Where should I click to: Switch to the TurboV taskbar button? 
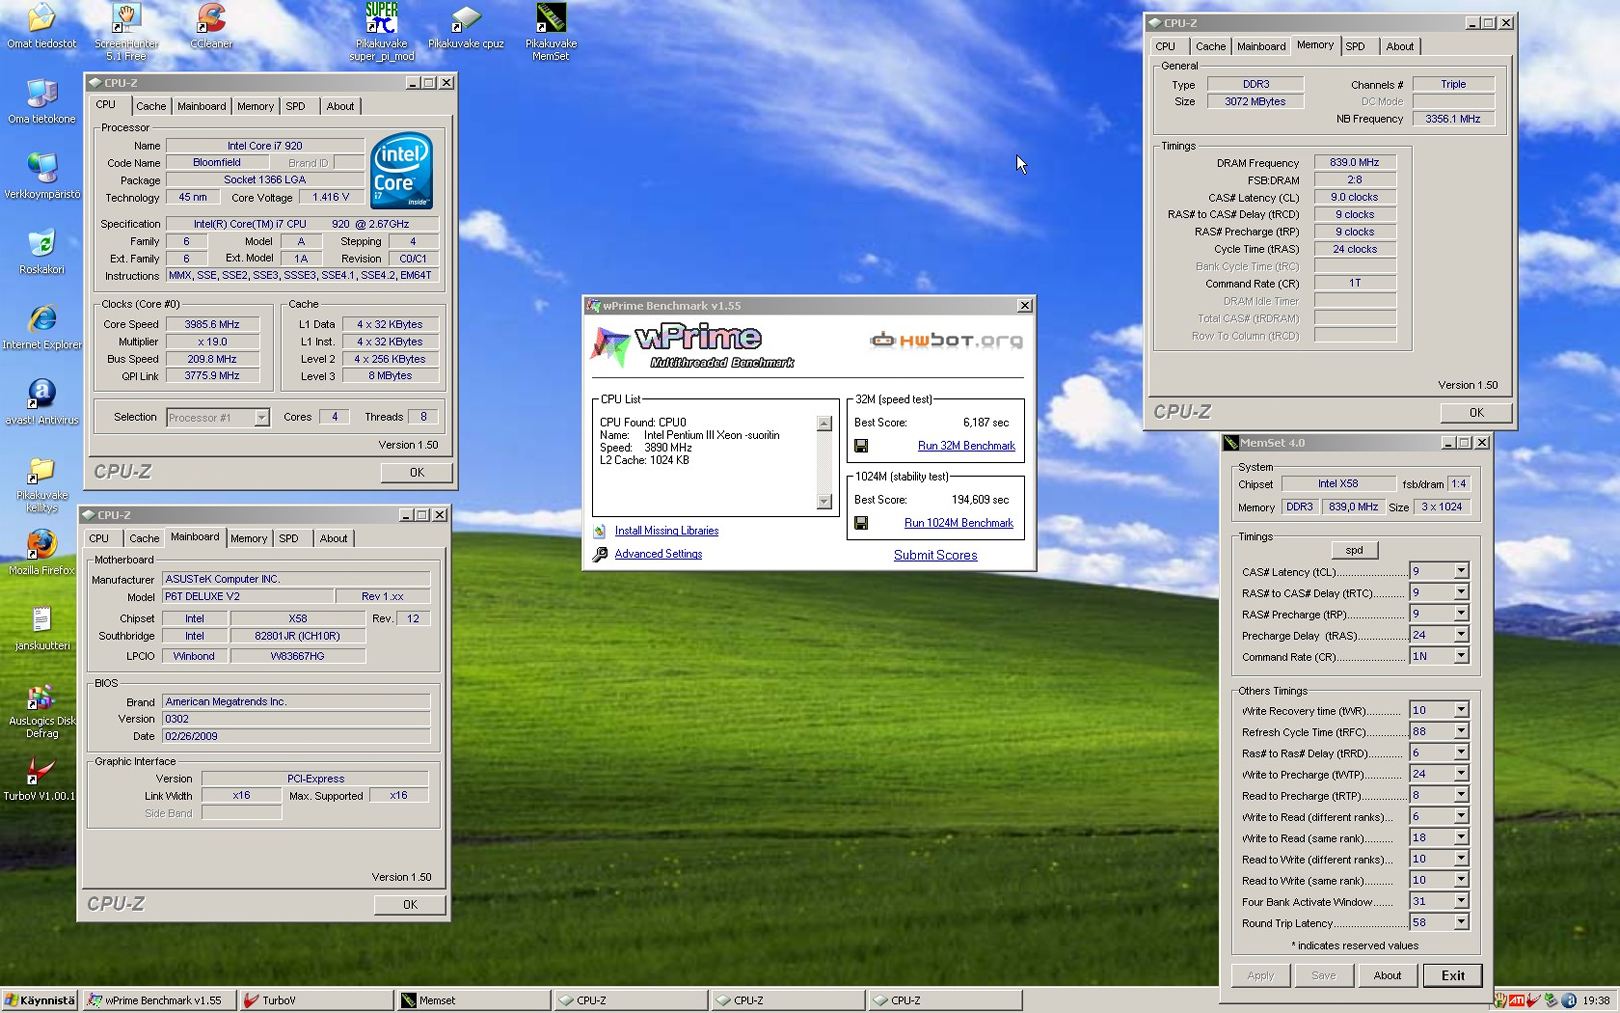(x=316, y=1000)
